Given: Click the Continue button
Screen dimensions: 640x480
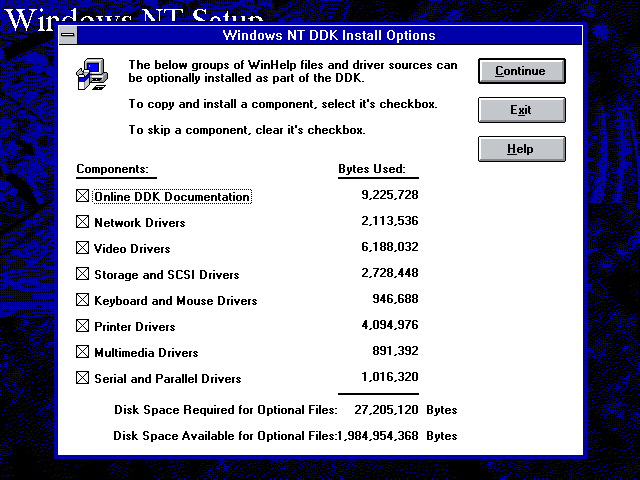Looking at the screenshot, I should coord(522,71).
